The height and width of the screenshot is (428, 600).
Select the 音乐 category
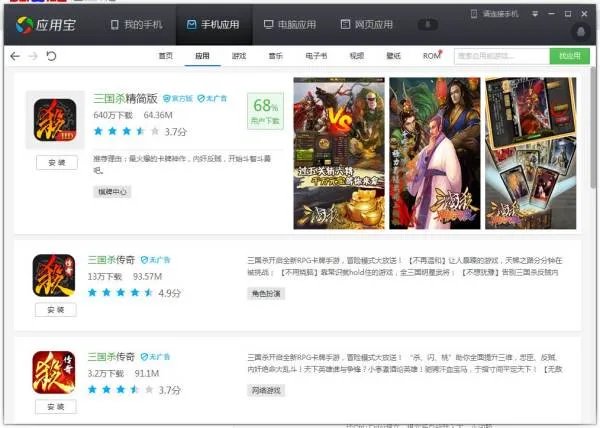(276, 56)
